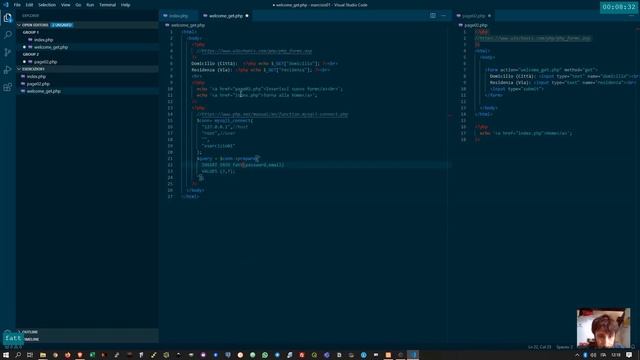This screenshot has height=360, width=640.
Task: Click the form action line in page02.php
Action: pos(541,70)
